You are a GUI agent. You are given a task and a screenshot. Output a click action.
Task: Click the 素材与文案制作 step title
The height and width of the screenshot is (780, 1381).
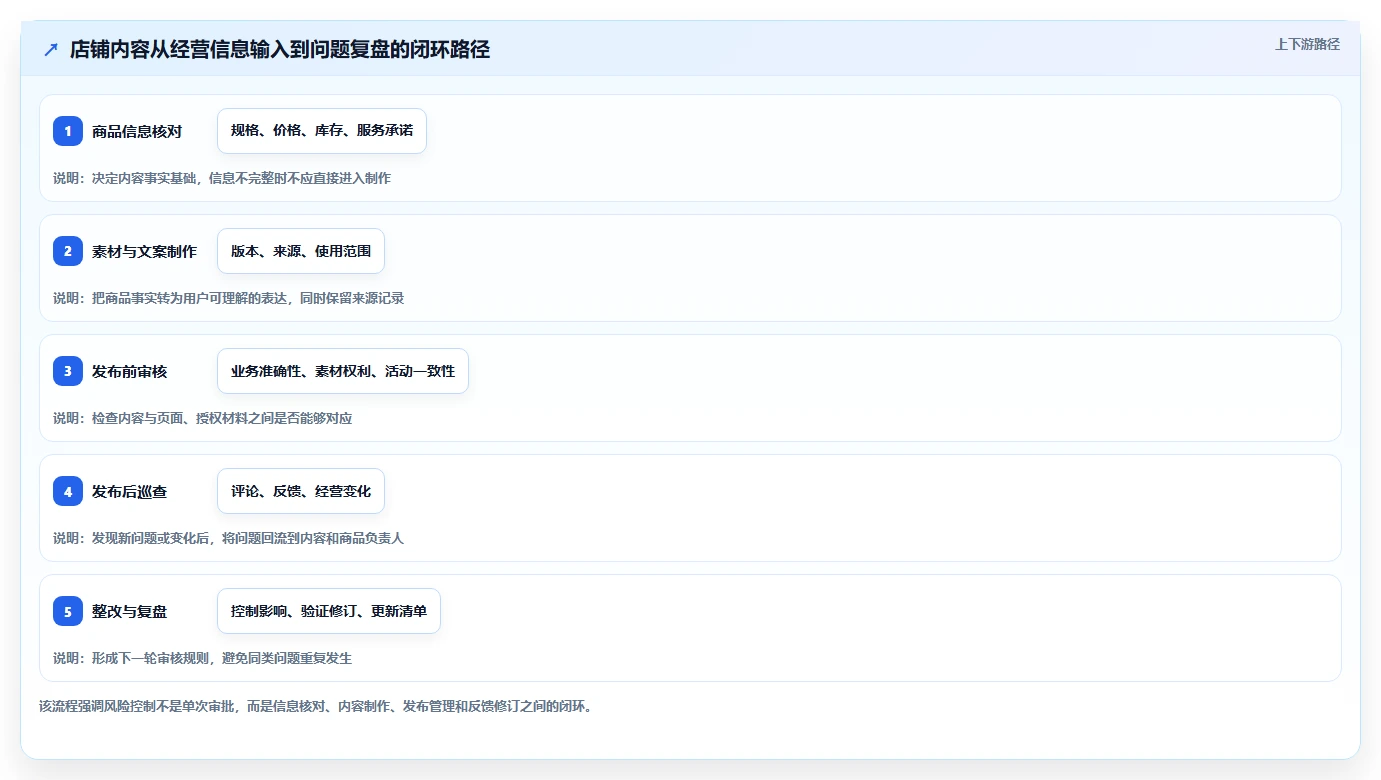pyautogui.click(x=144, y=251)
